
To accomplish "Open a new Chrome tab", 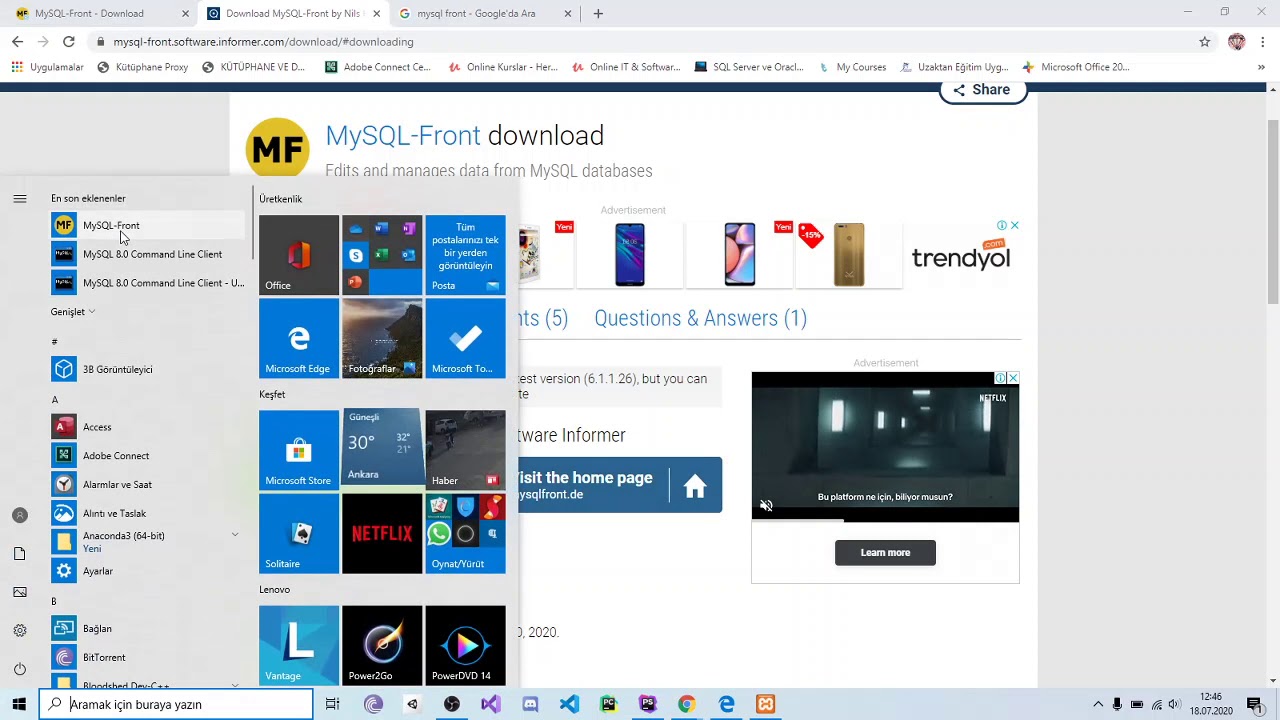I will tap(598, 14).
